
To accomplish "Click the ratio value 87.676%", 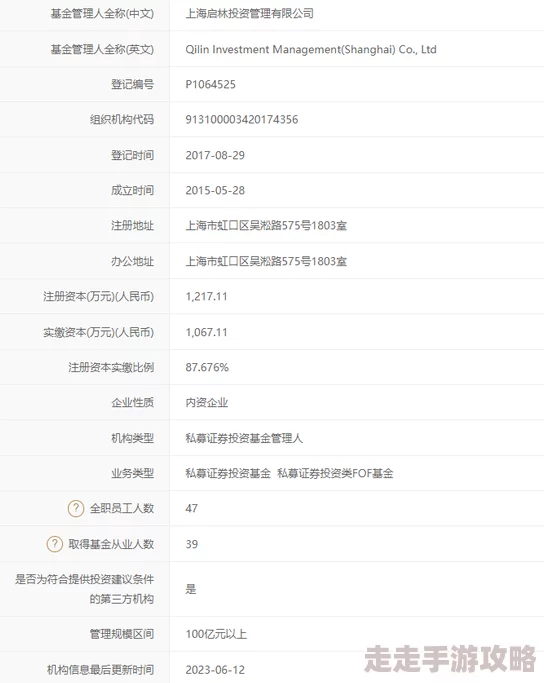I will (x=207, y=367).
